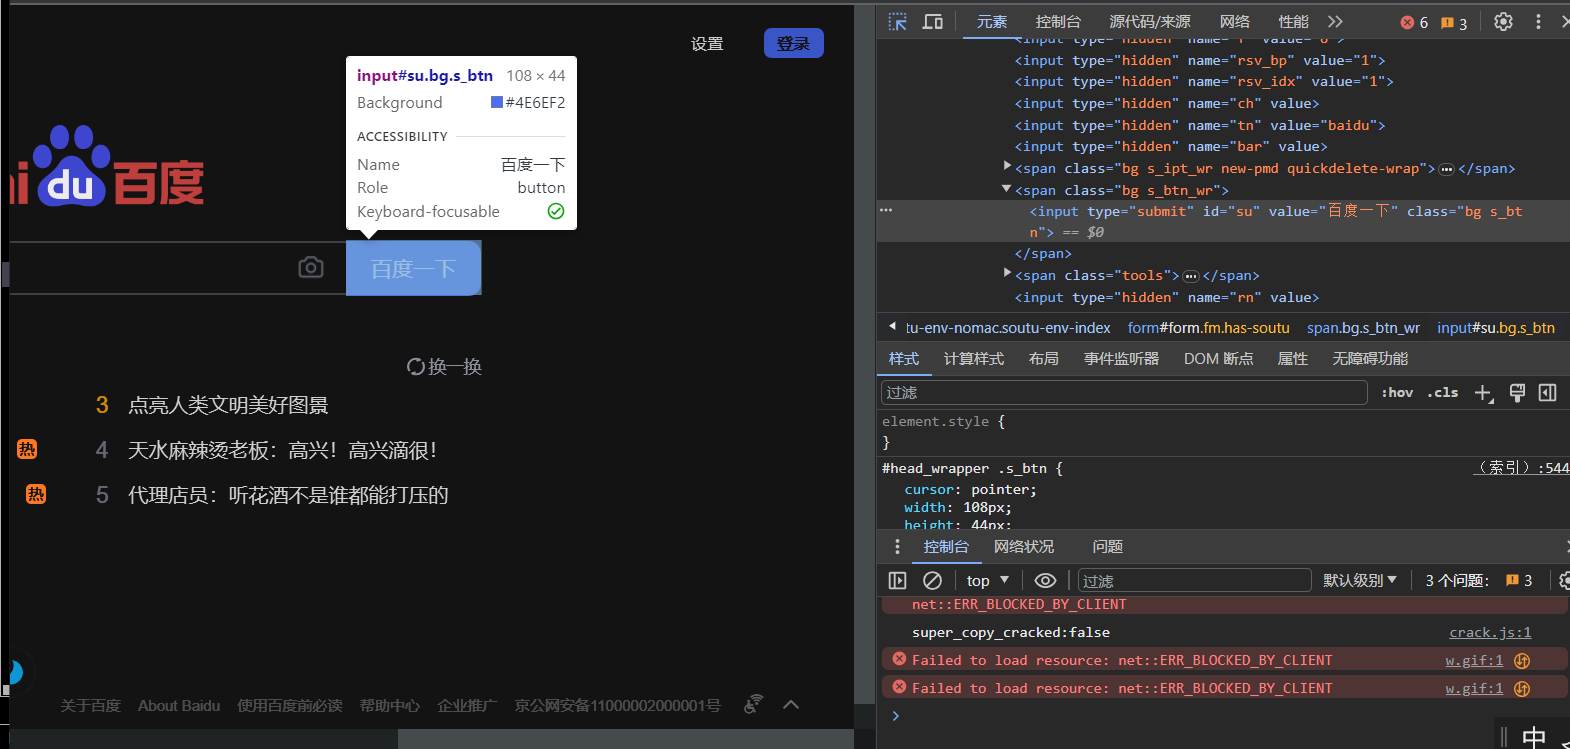Open the top context dropdown
Image resolution: width=1570 pixels, height=749 pixels.
988,581
